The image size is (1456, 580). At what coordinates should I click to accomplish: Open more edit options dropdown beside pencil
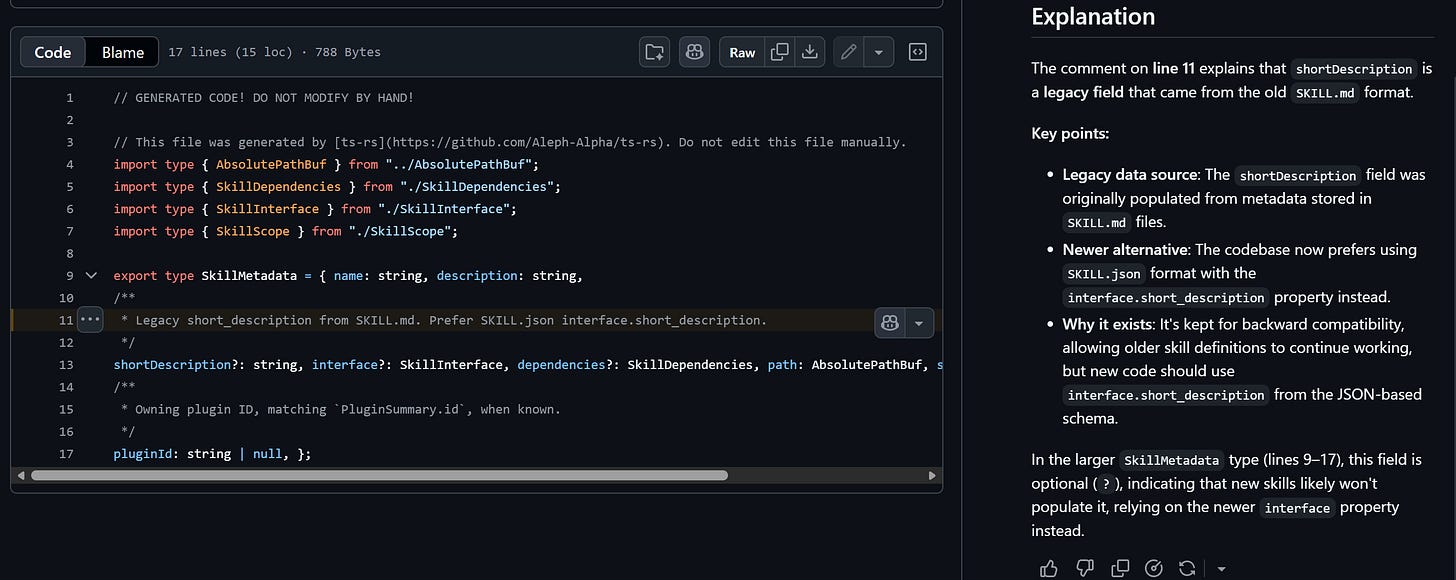pyautogui.click(x=878, y=52)
